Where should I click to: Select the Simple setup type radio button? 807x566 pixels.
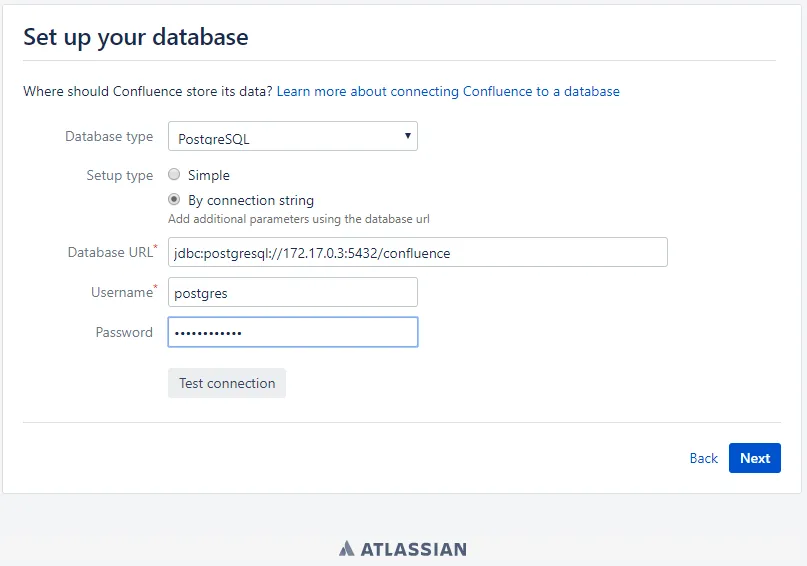click(x=174, y=174)
